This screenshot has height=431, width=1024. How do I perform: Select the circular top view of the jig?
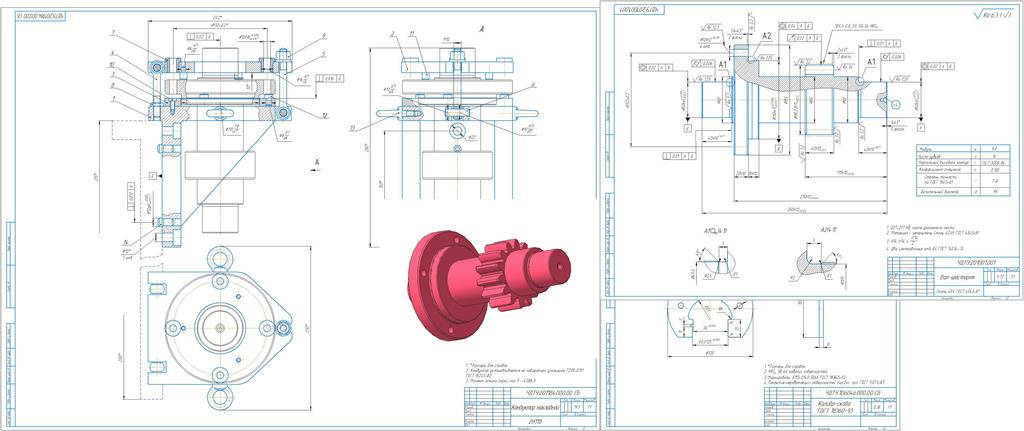(221, 327)
